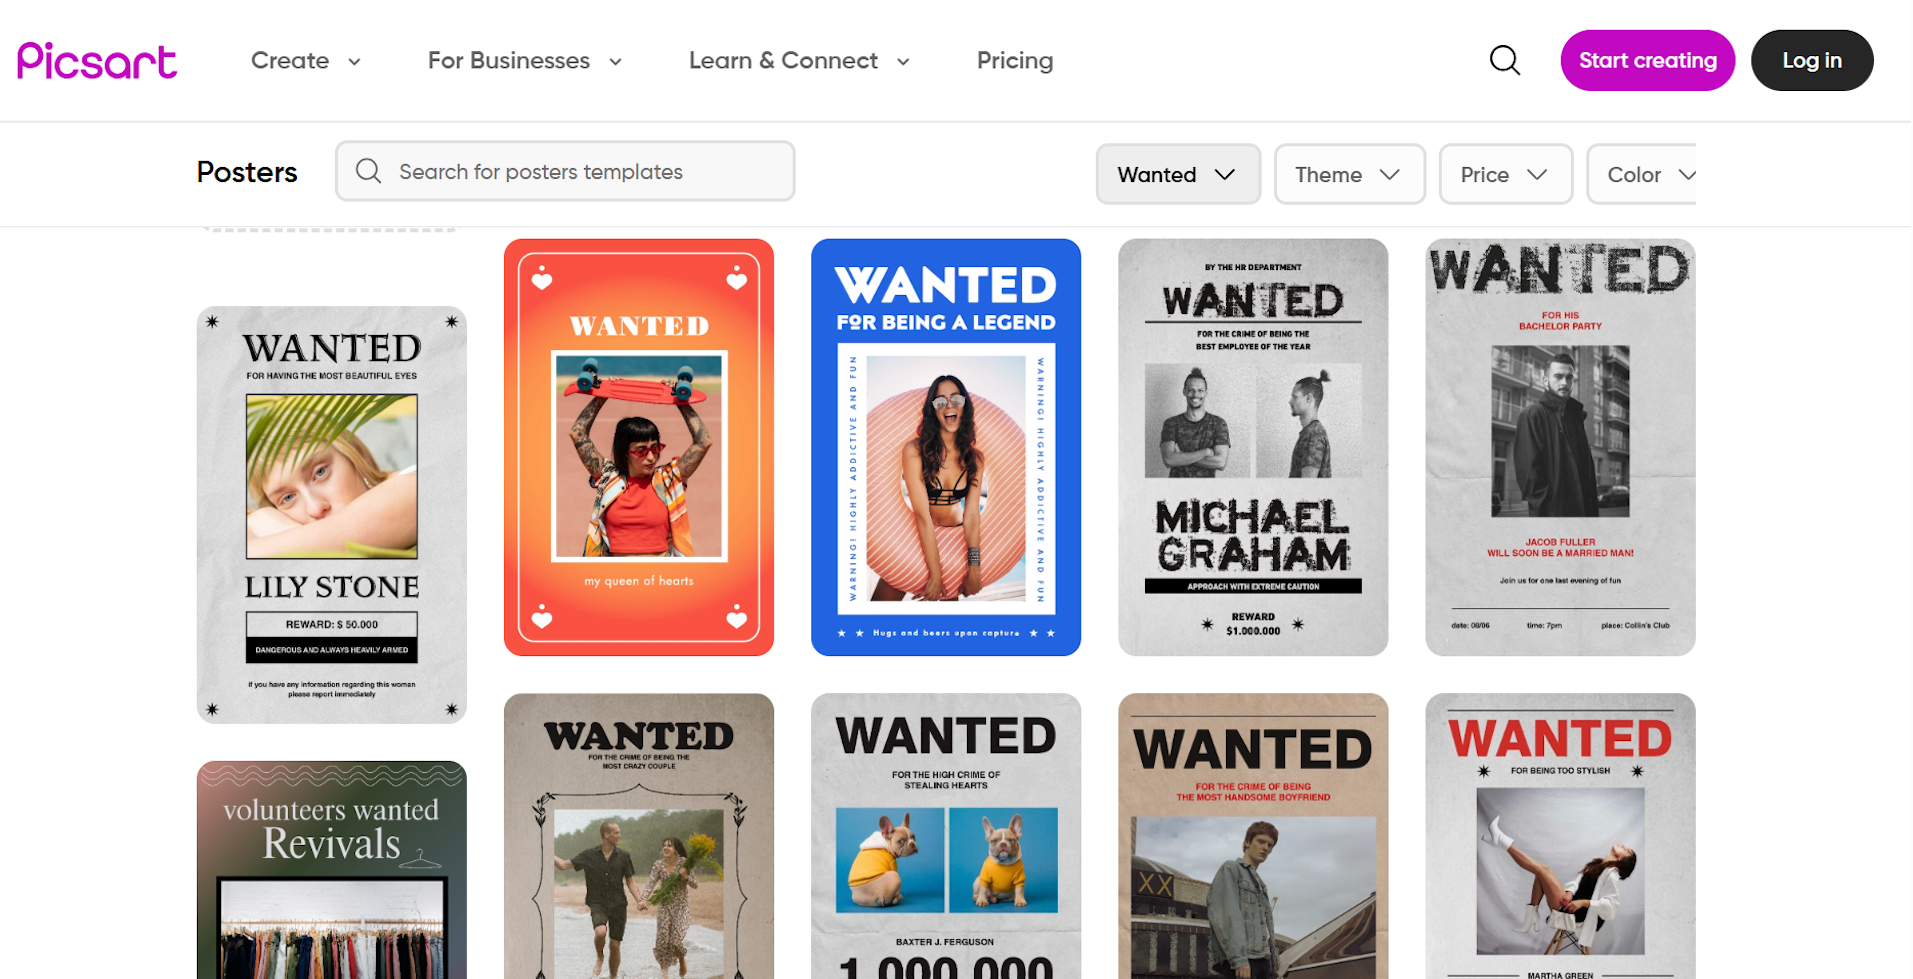Click the Picsart logo

[x=96, y=60]
